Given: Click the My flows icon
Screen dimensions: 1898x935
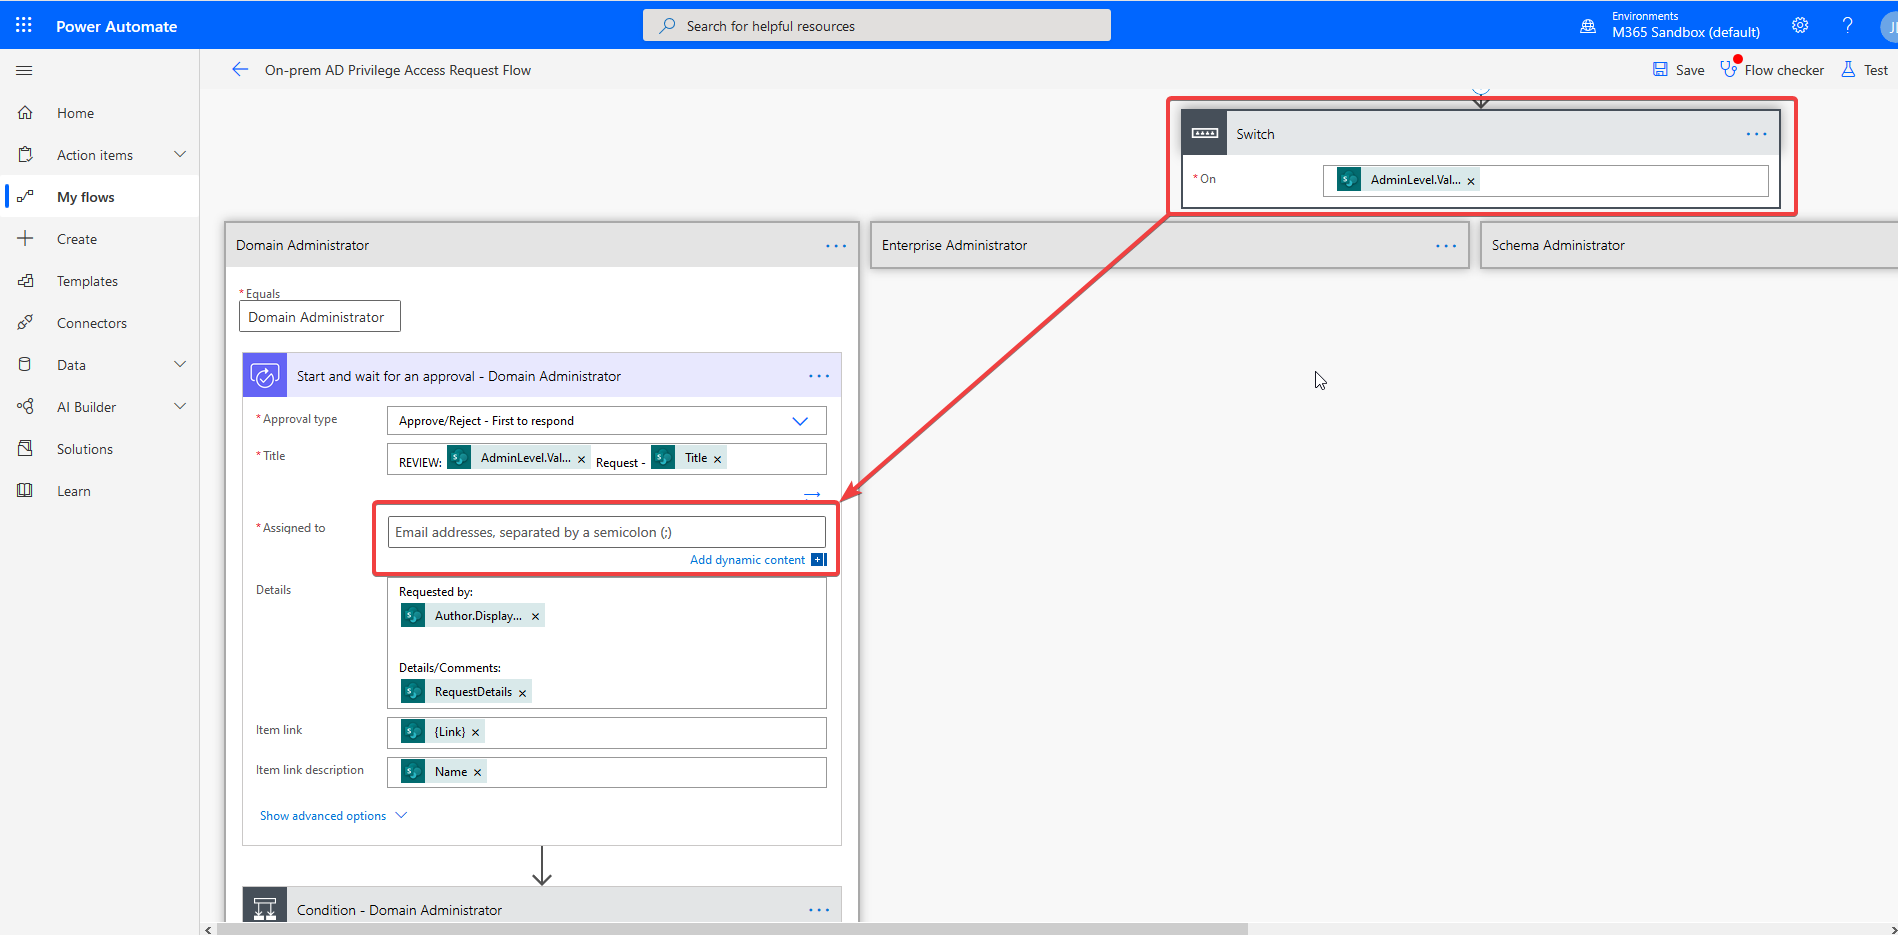Looking at the screenshot, I should (x=26, y=197).
